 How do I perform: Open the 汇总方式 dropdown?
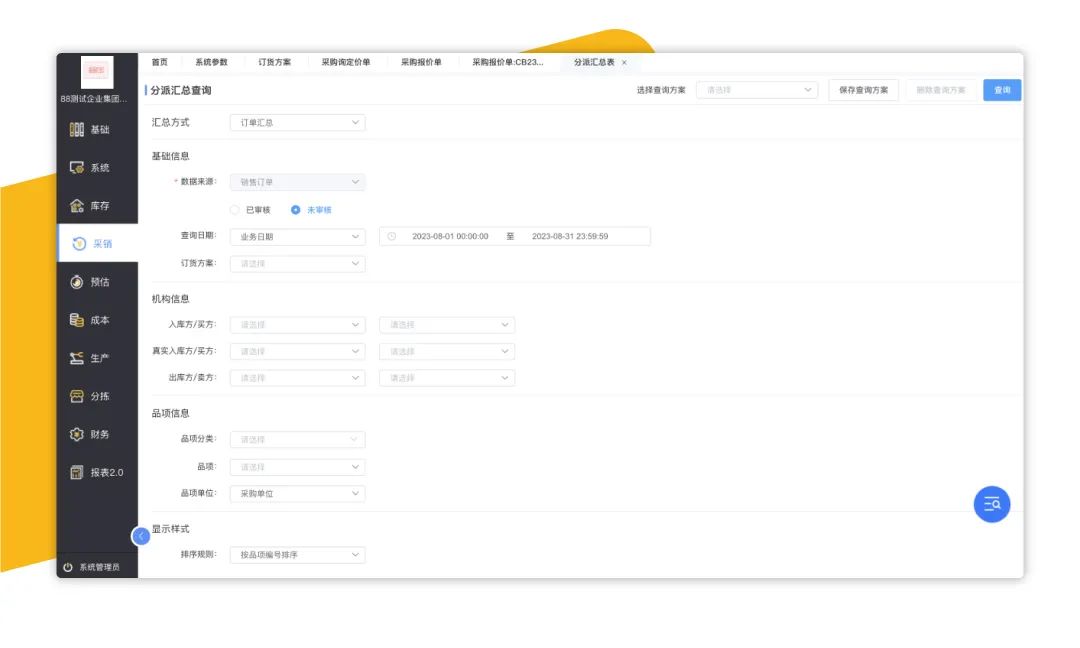click(x=298, y=123)
